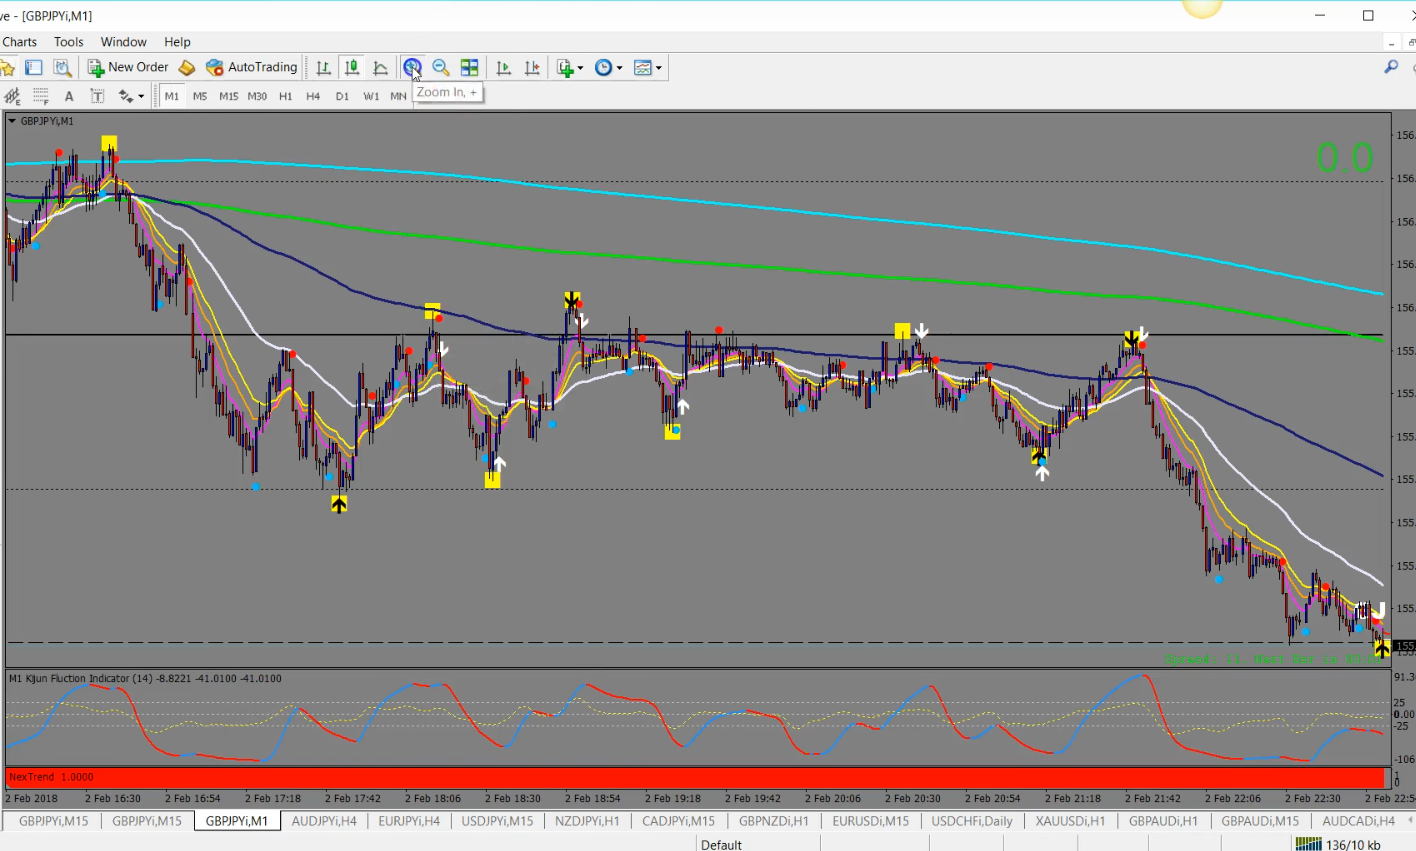Select the D1 timeframe
The image size is (1416, 851).
[x=342, y=96]
